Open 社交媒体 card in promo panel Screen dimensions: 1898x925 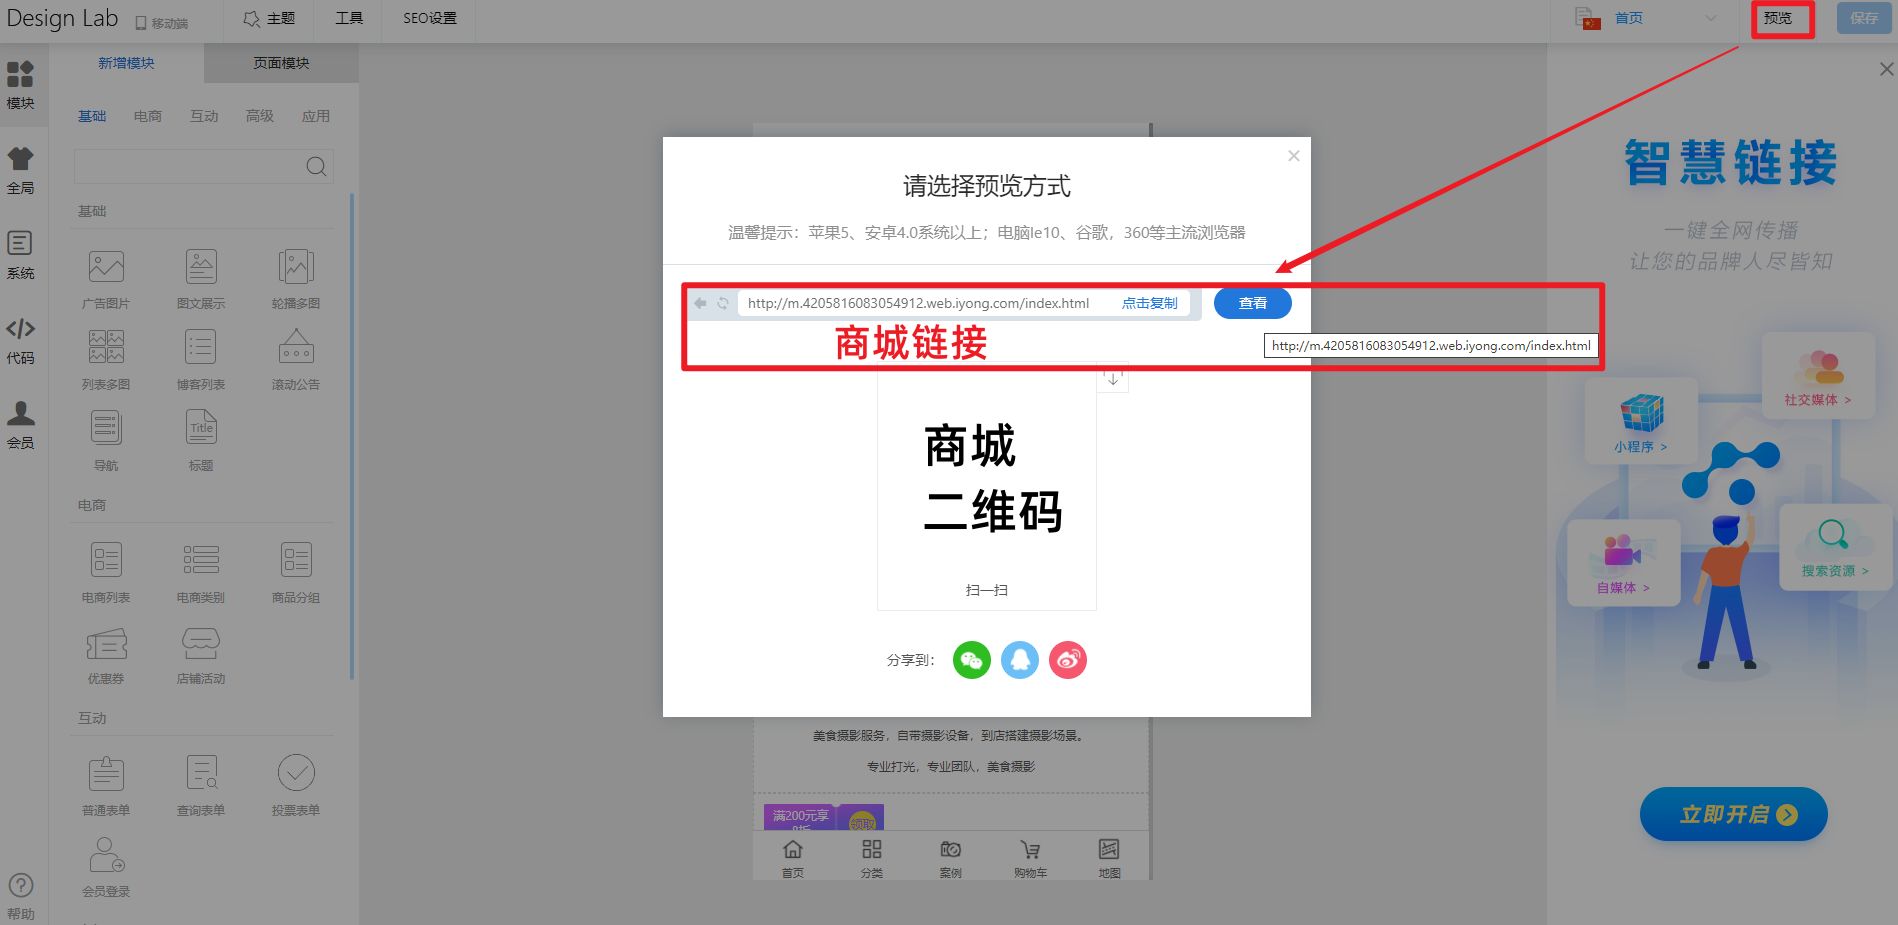tap(1818, 376)
